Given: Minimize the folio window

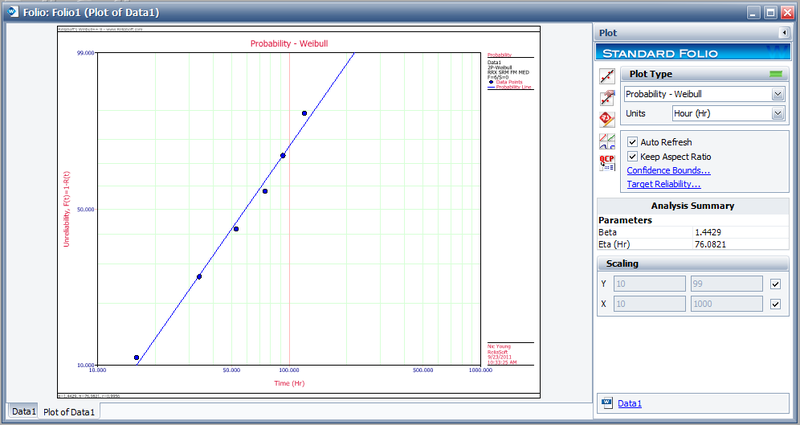Looking at the screenshot, I should tap(755, 12).
